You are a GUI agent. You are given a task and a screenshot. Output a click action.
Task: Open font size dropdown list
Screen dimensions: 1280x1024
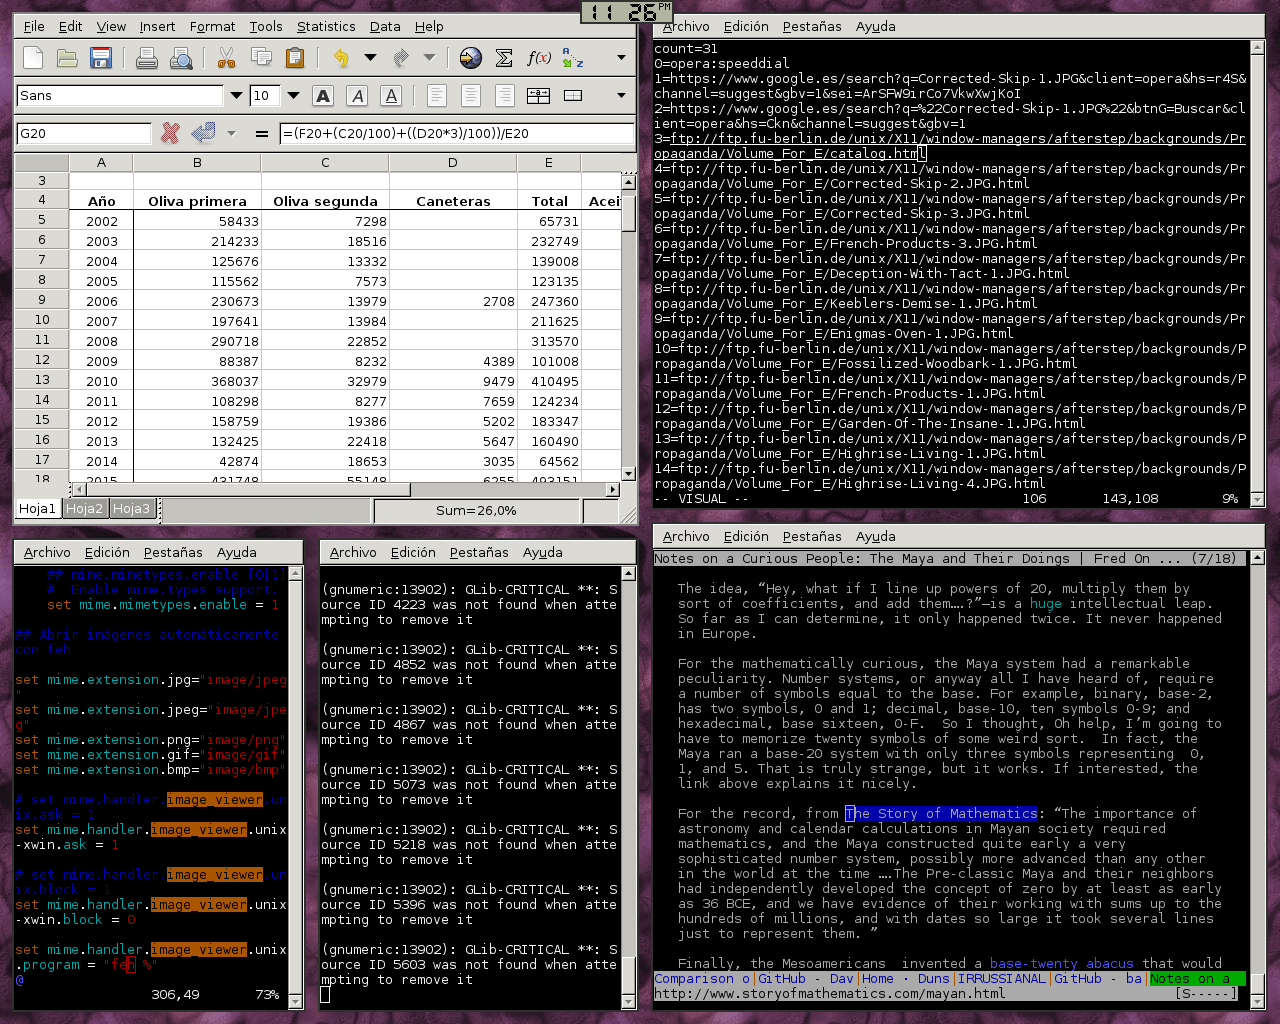(293, 96)
